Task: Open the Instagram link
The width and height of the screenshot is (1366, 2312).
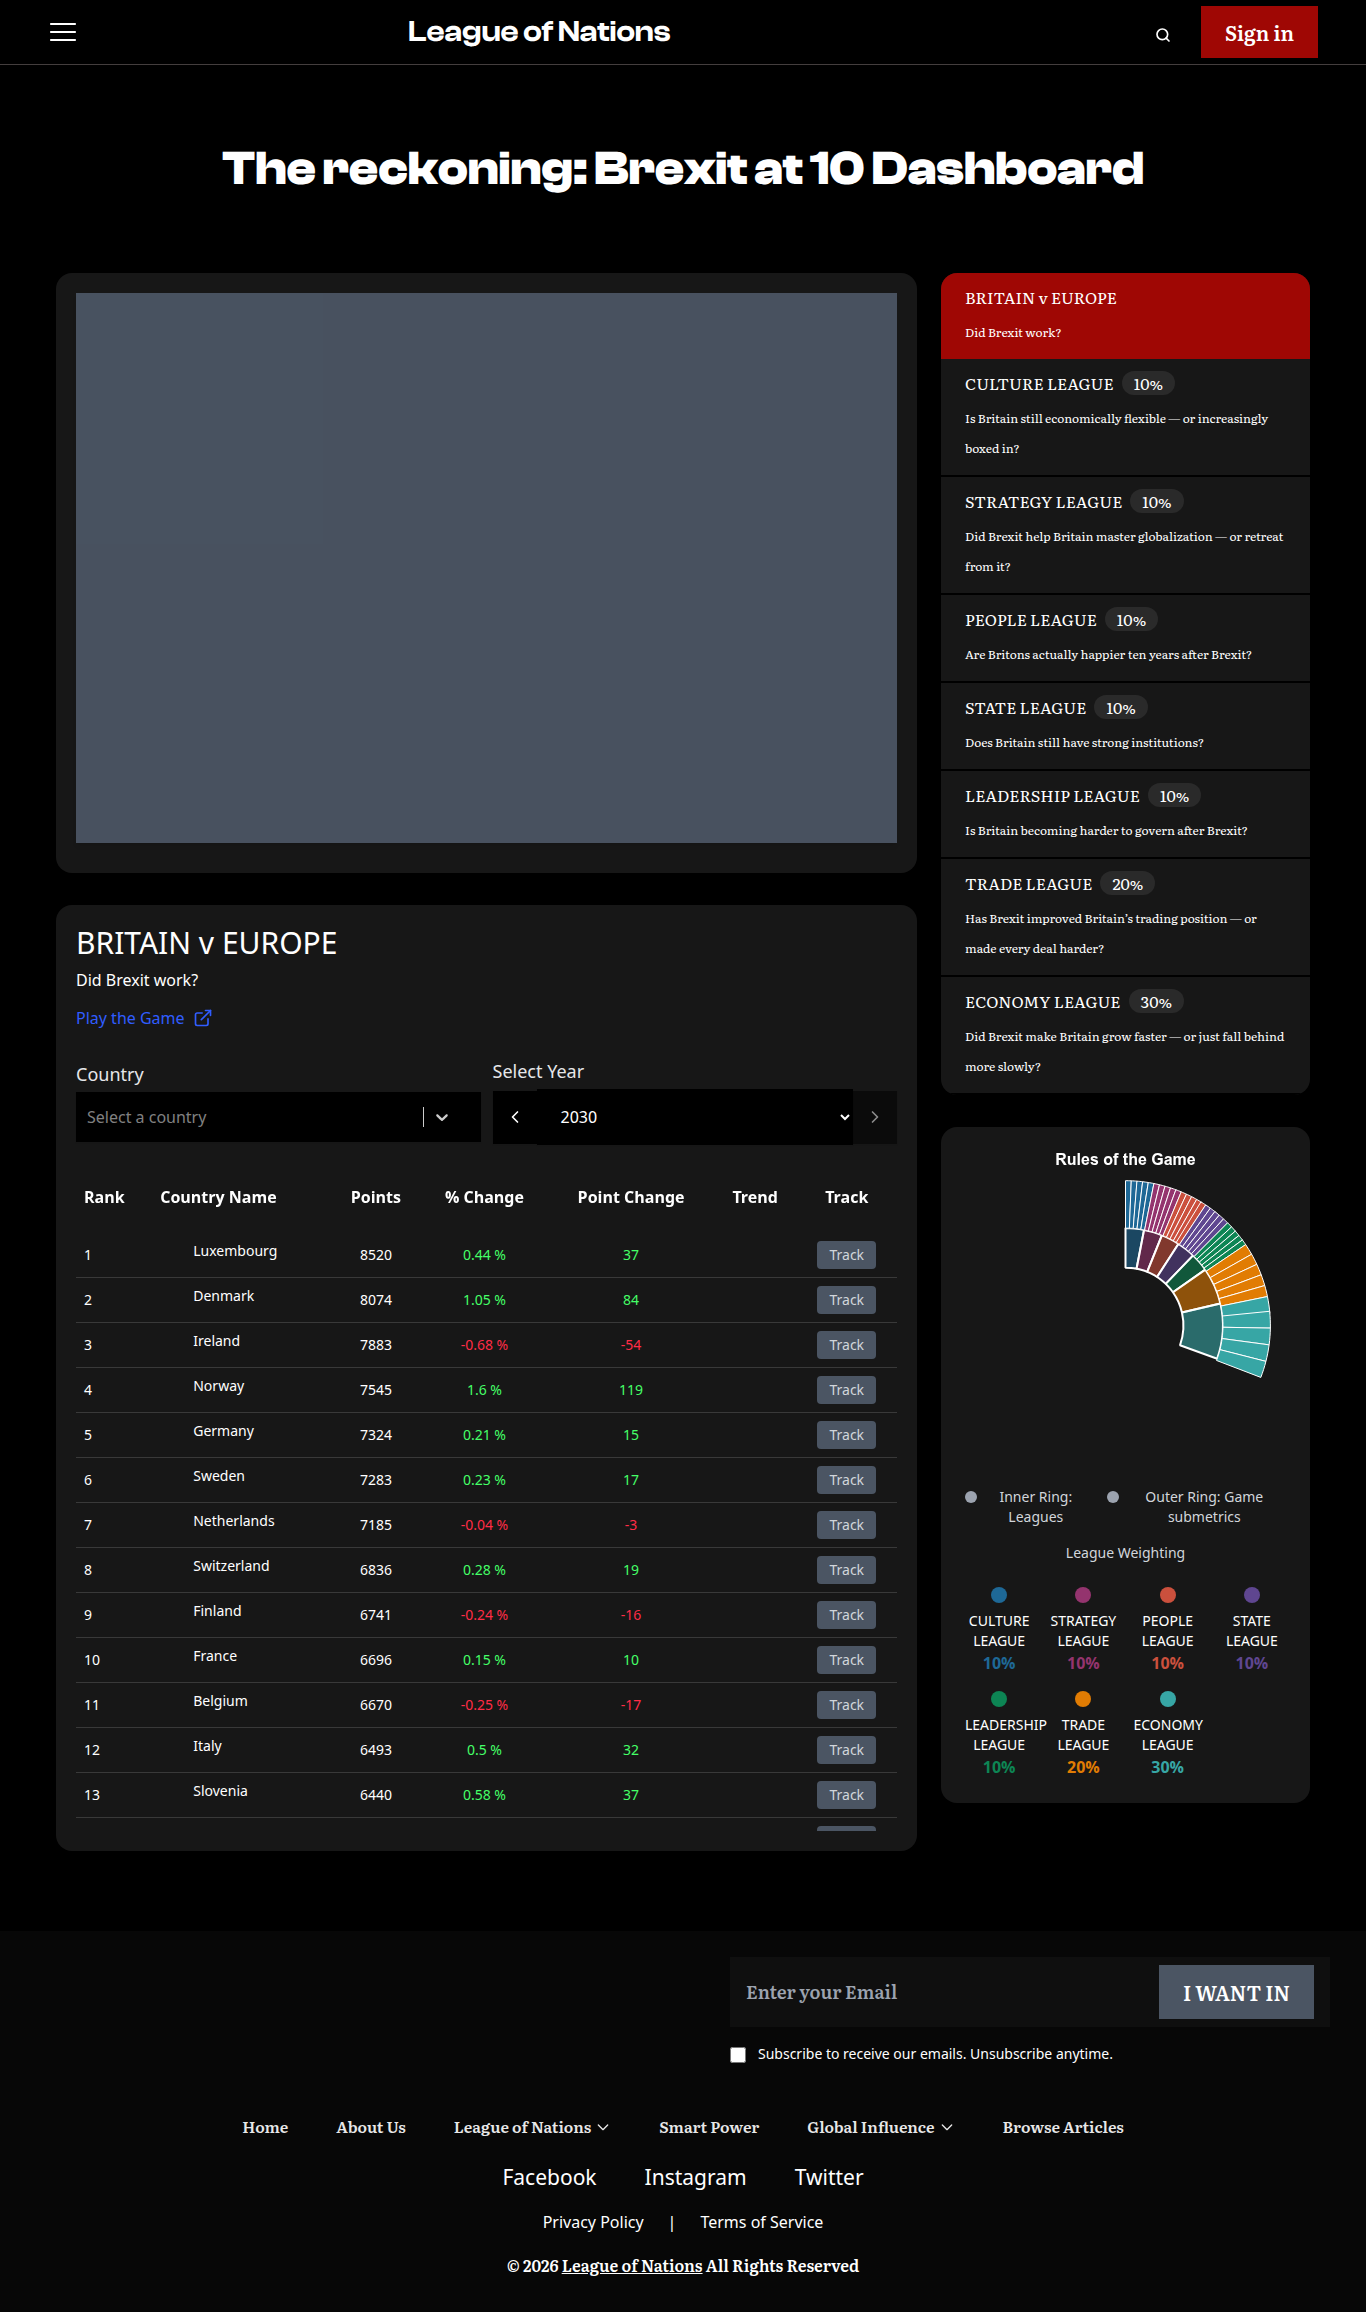Action: (695, 2177)
